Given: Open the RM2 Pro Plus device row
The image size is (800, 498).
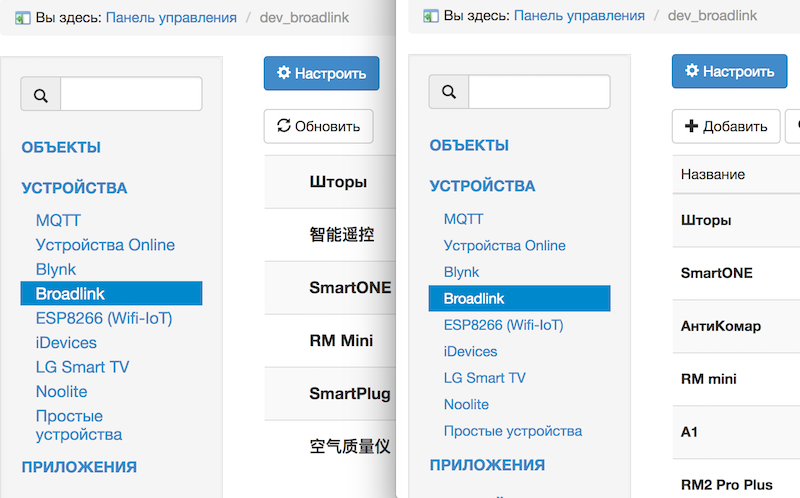Looking at the screenshot, I should [727, 484].
